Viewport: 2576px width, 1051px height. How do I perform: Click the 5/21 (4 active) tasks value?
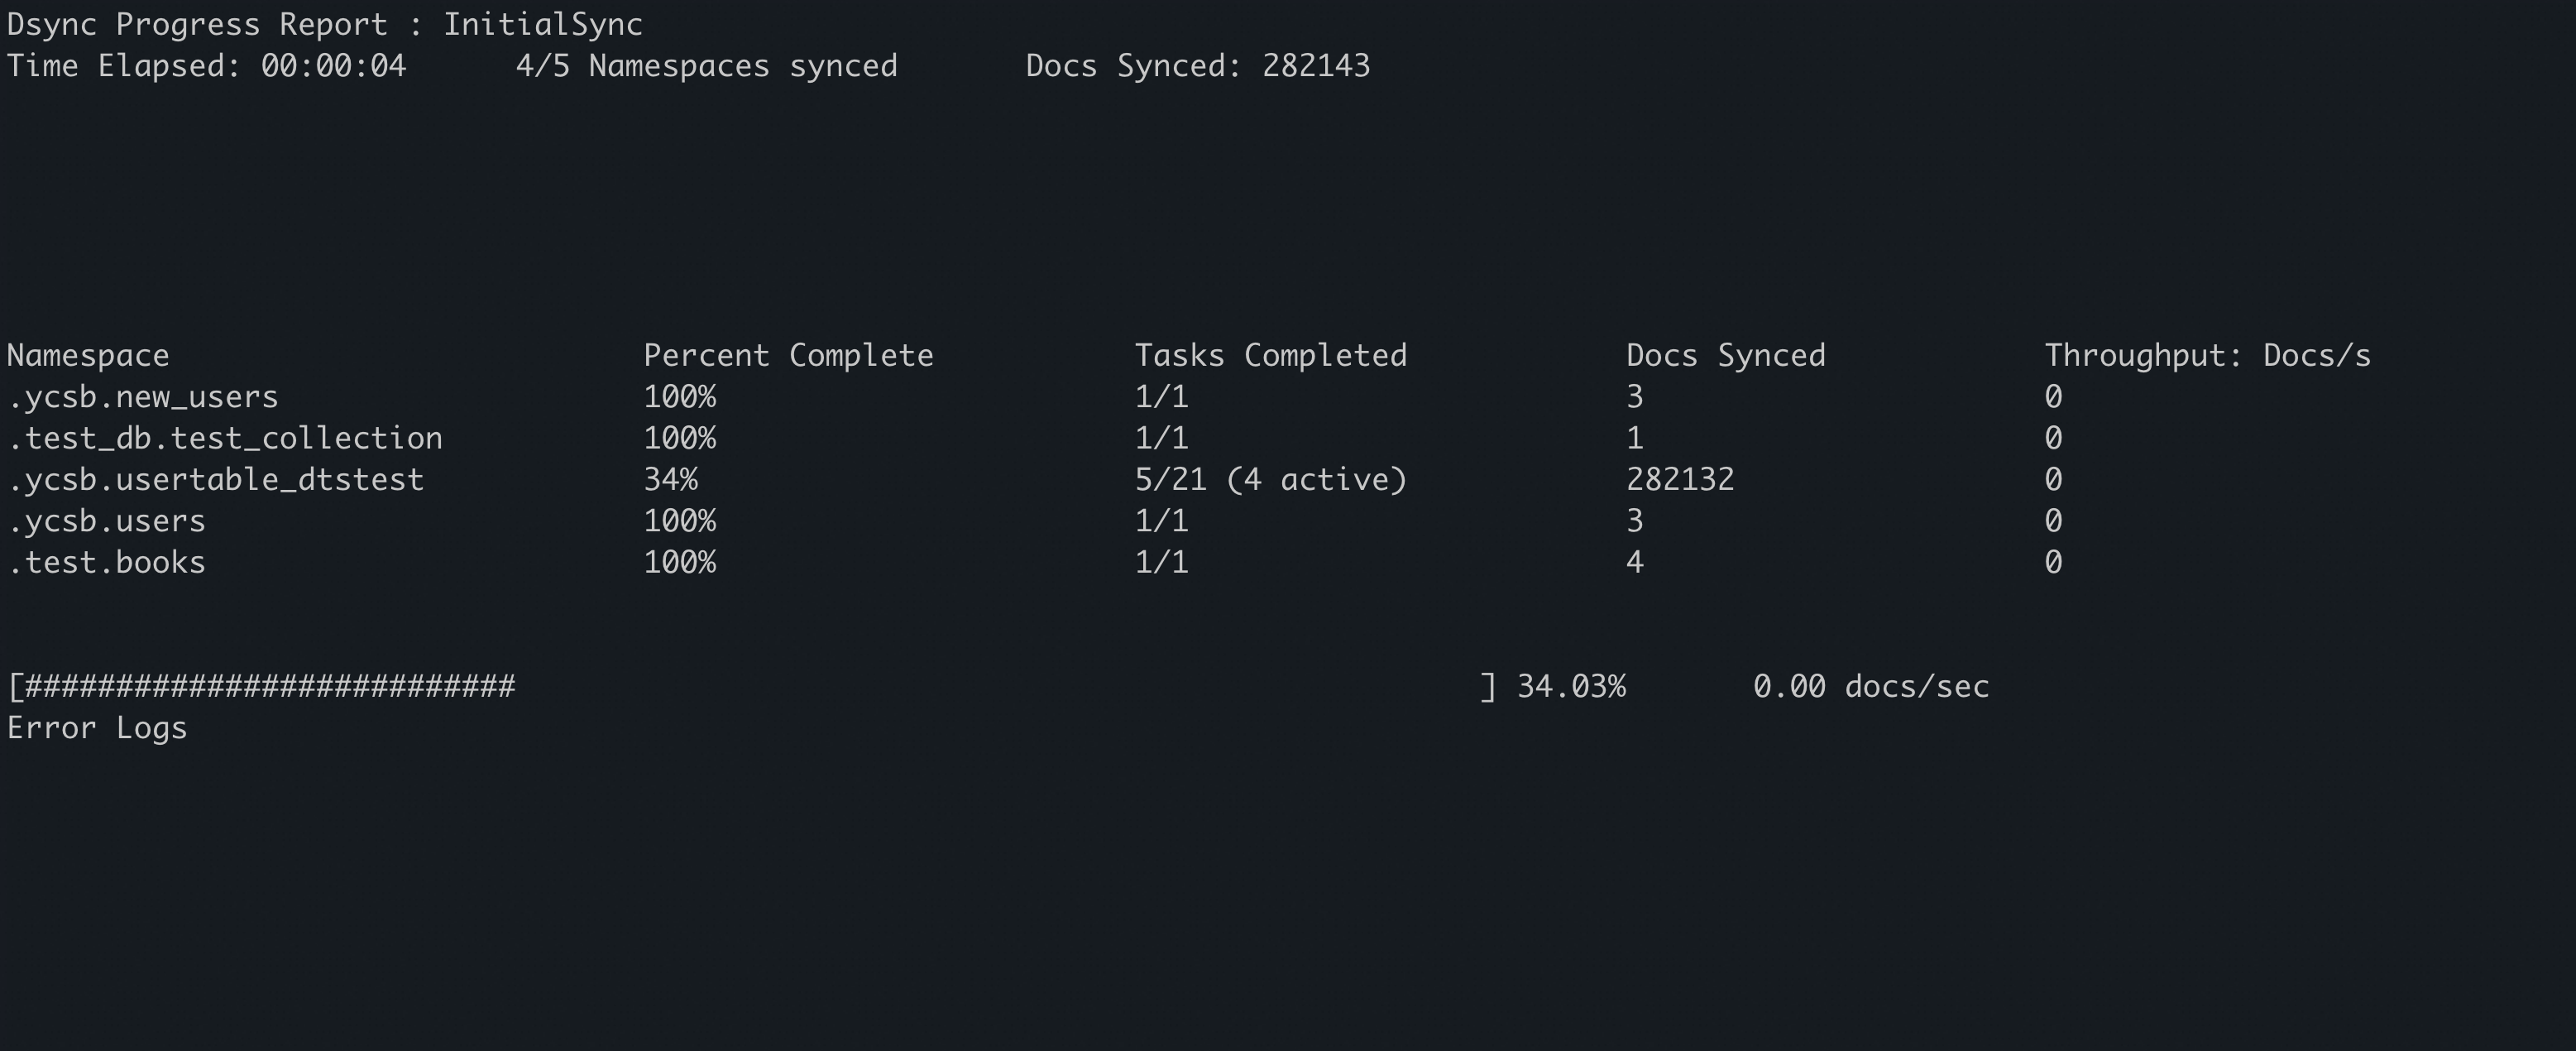(x=1270, y=480)
